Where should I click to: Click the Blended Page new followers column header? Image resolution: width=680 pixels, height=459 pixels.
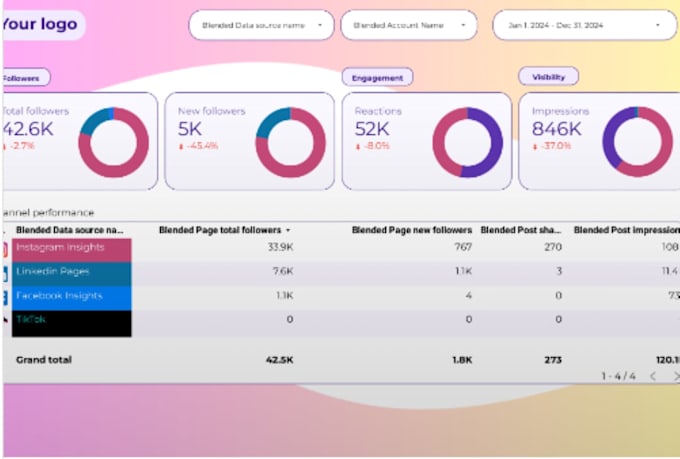pos(412,230)
